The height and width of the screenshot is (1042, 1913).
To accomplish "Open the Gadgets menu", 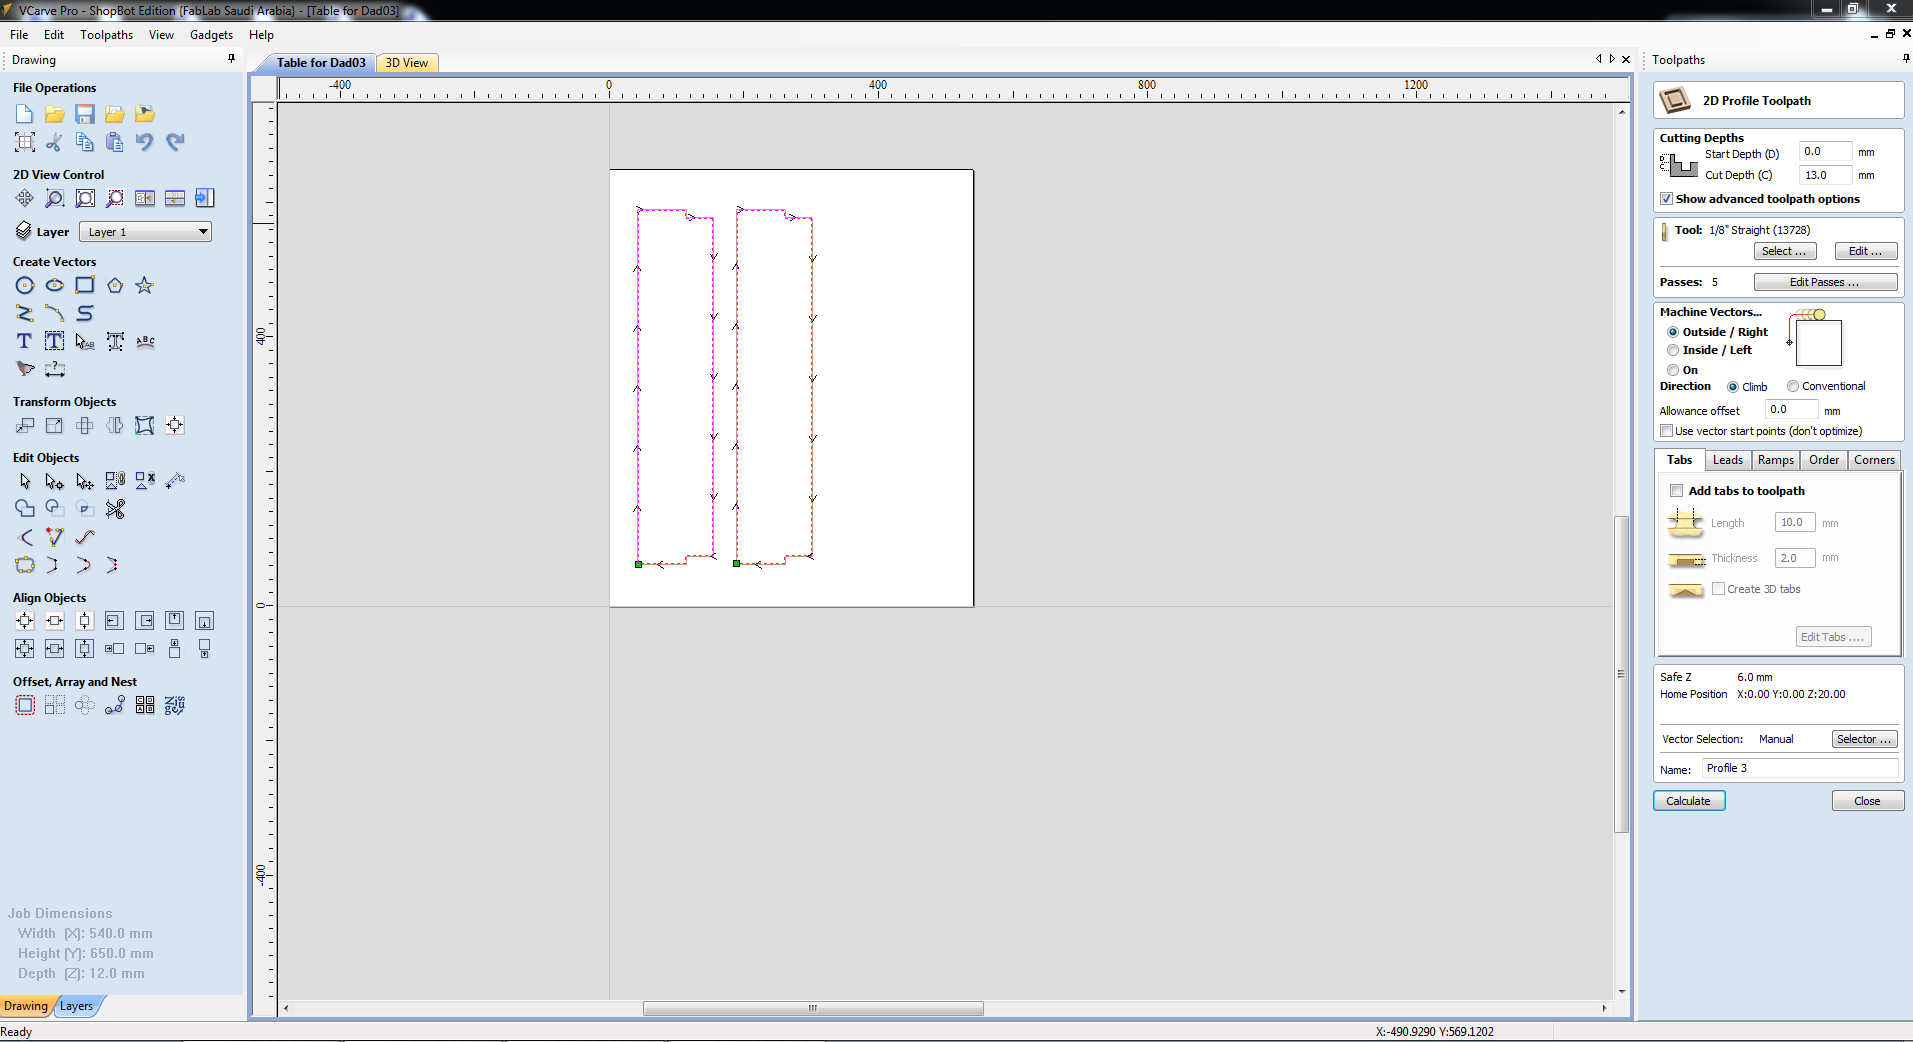I will point(211,35).
